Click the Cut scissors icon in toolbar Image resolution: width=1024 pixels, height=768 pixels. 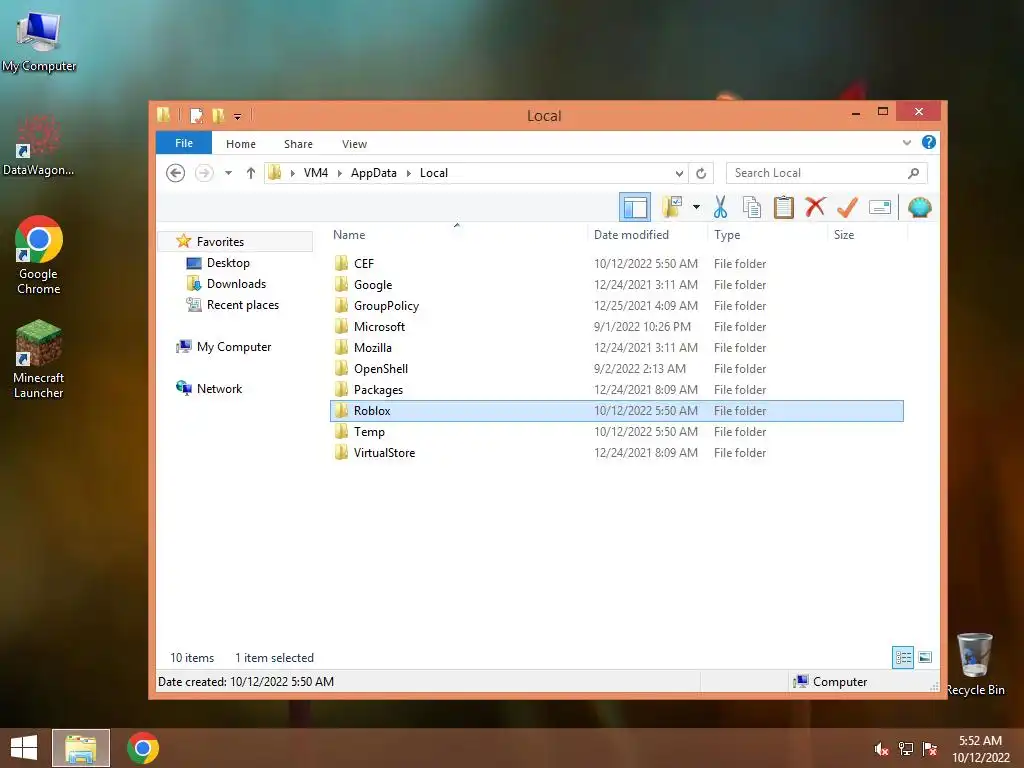tap(720, 207)
